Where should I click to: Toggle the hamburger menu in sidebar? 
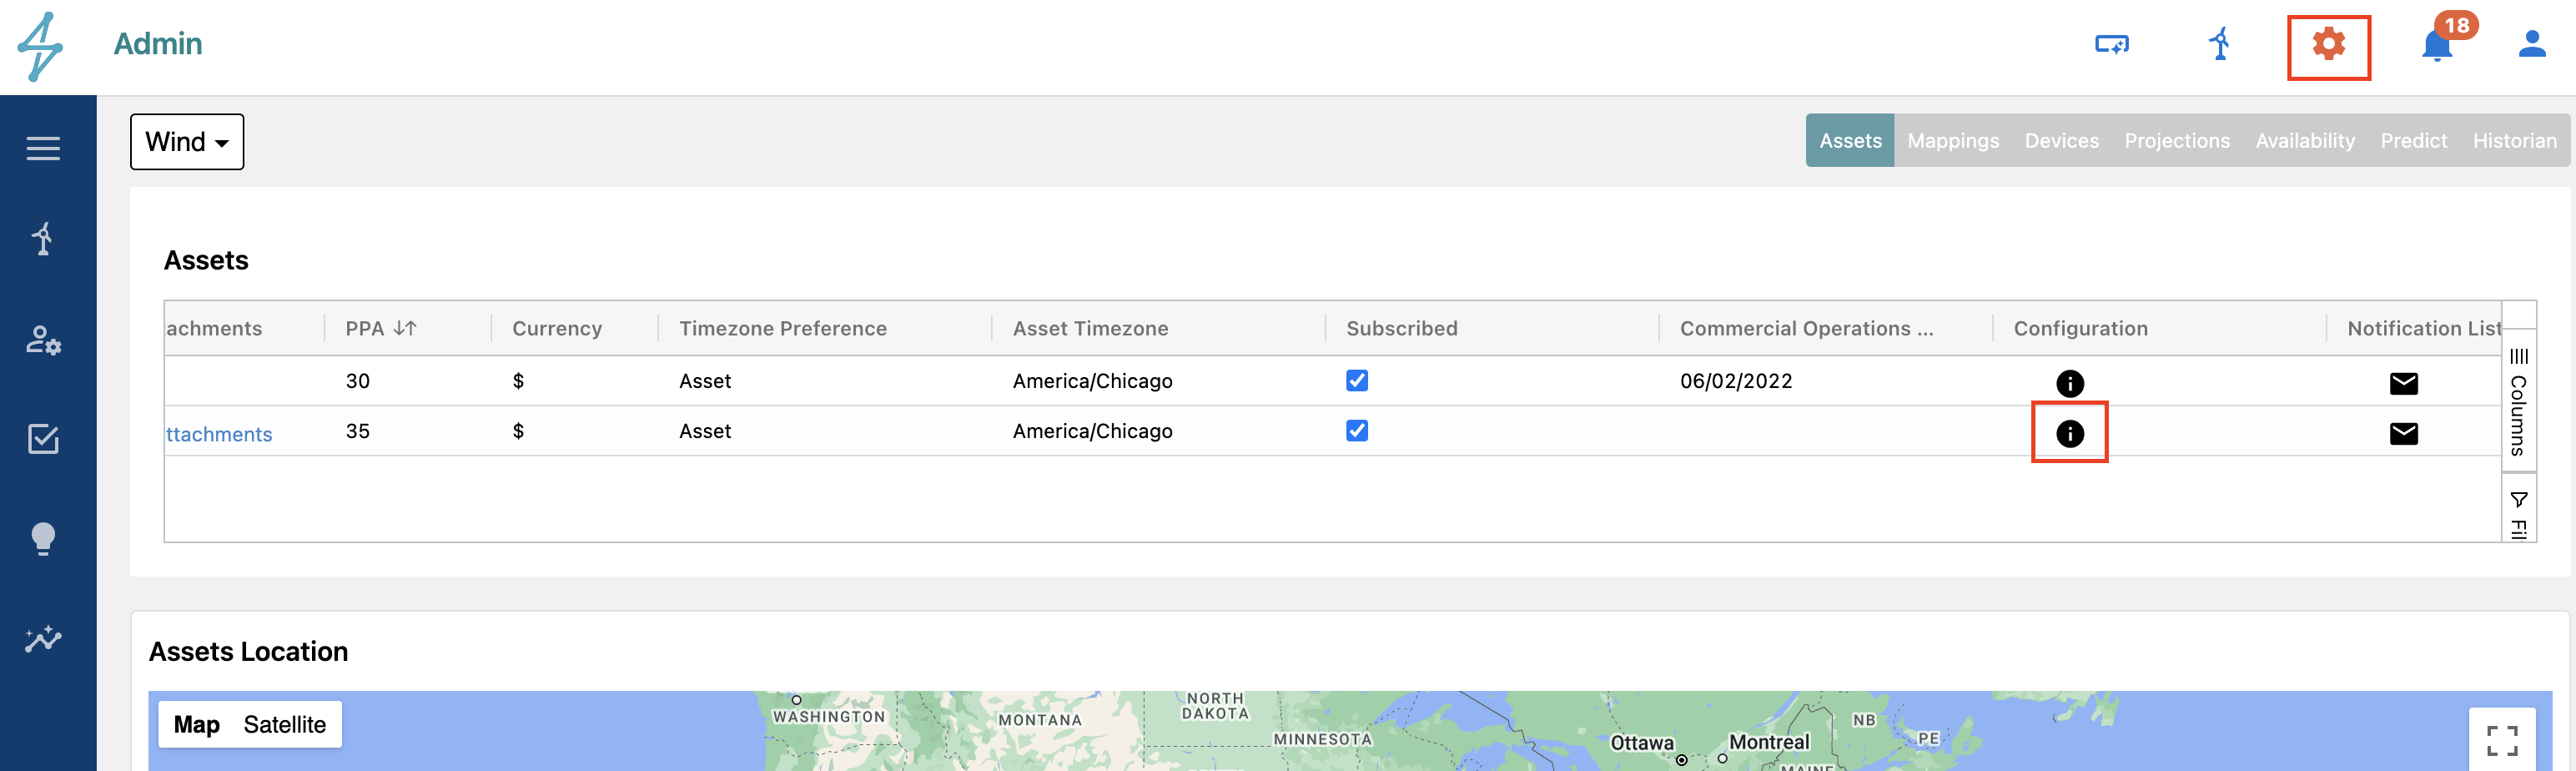pyautogui.click(x=43, y=148)
